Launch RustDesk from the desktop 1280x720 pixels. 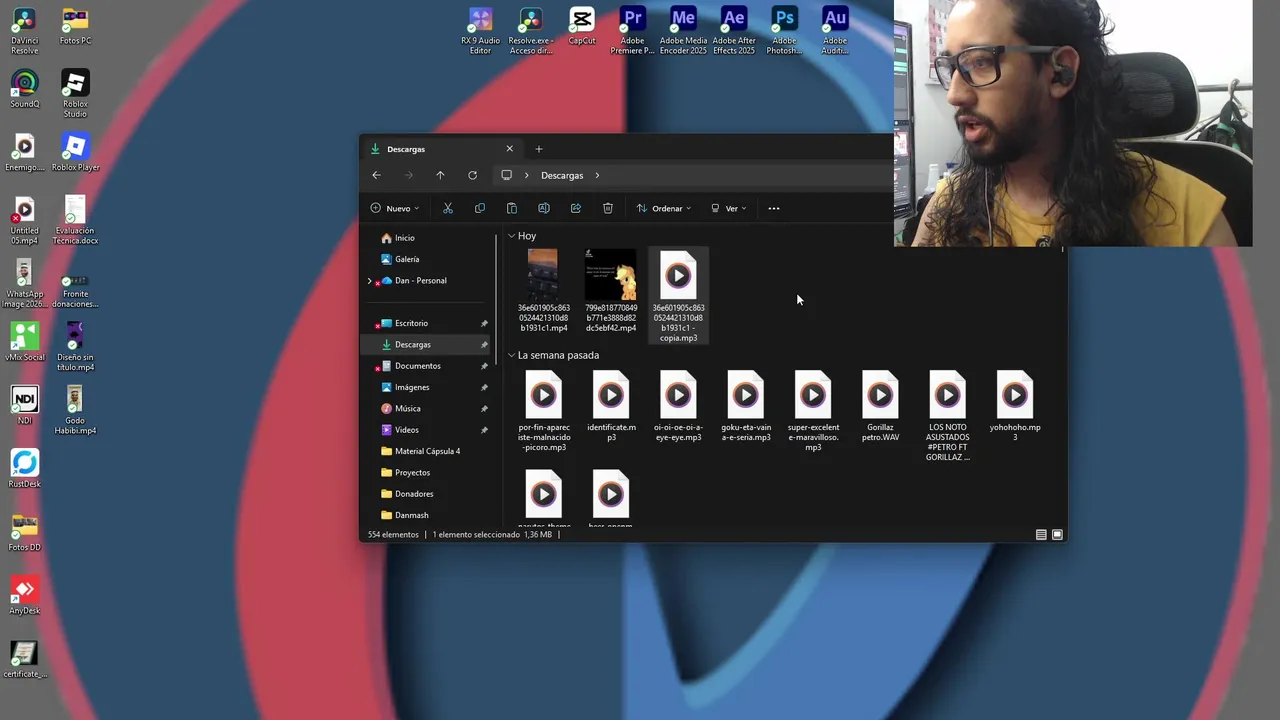[24, 469]
